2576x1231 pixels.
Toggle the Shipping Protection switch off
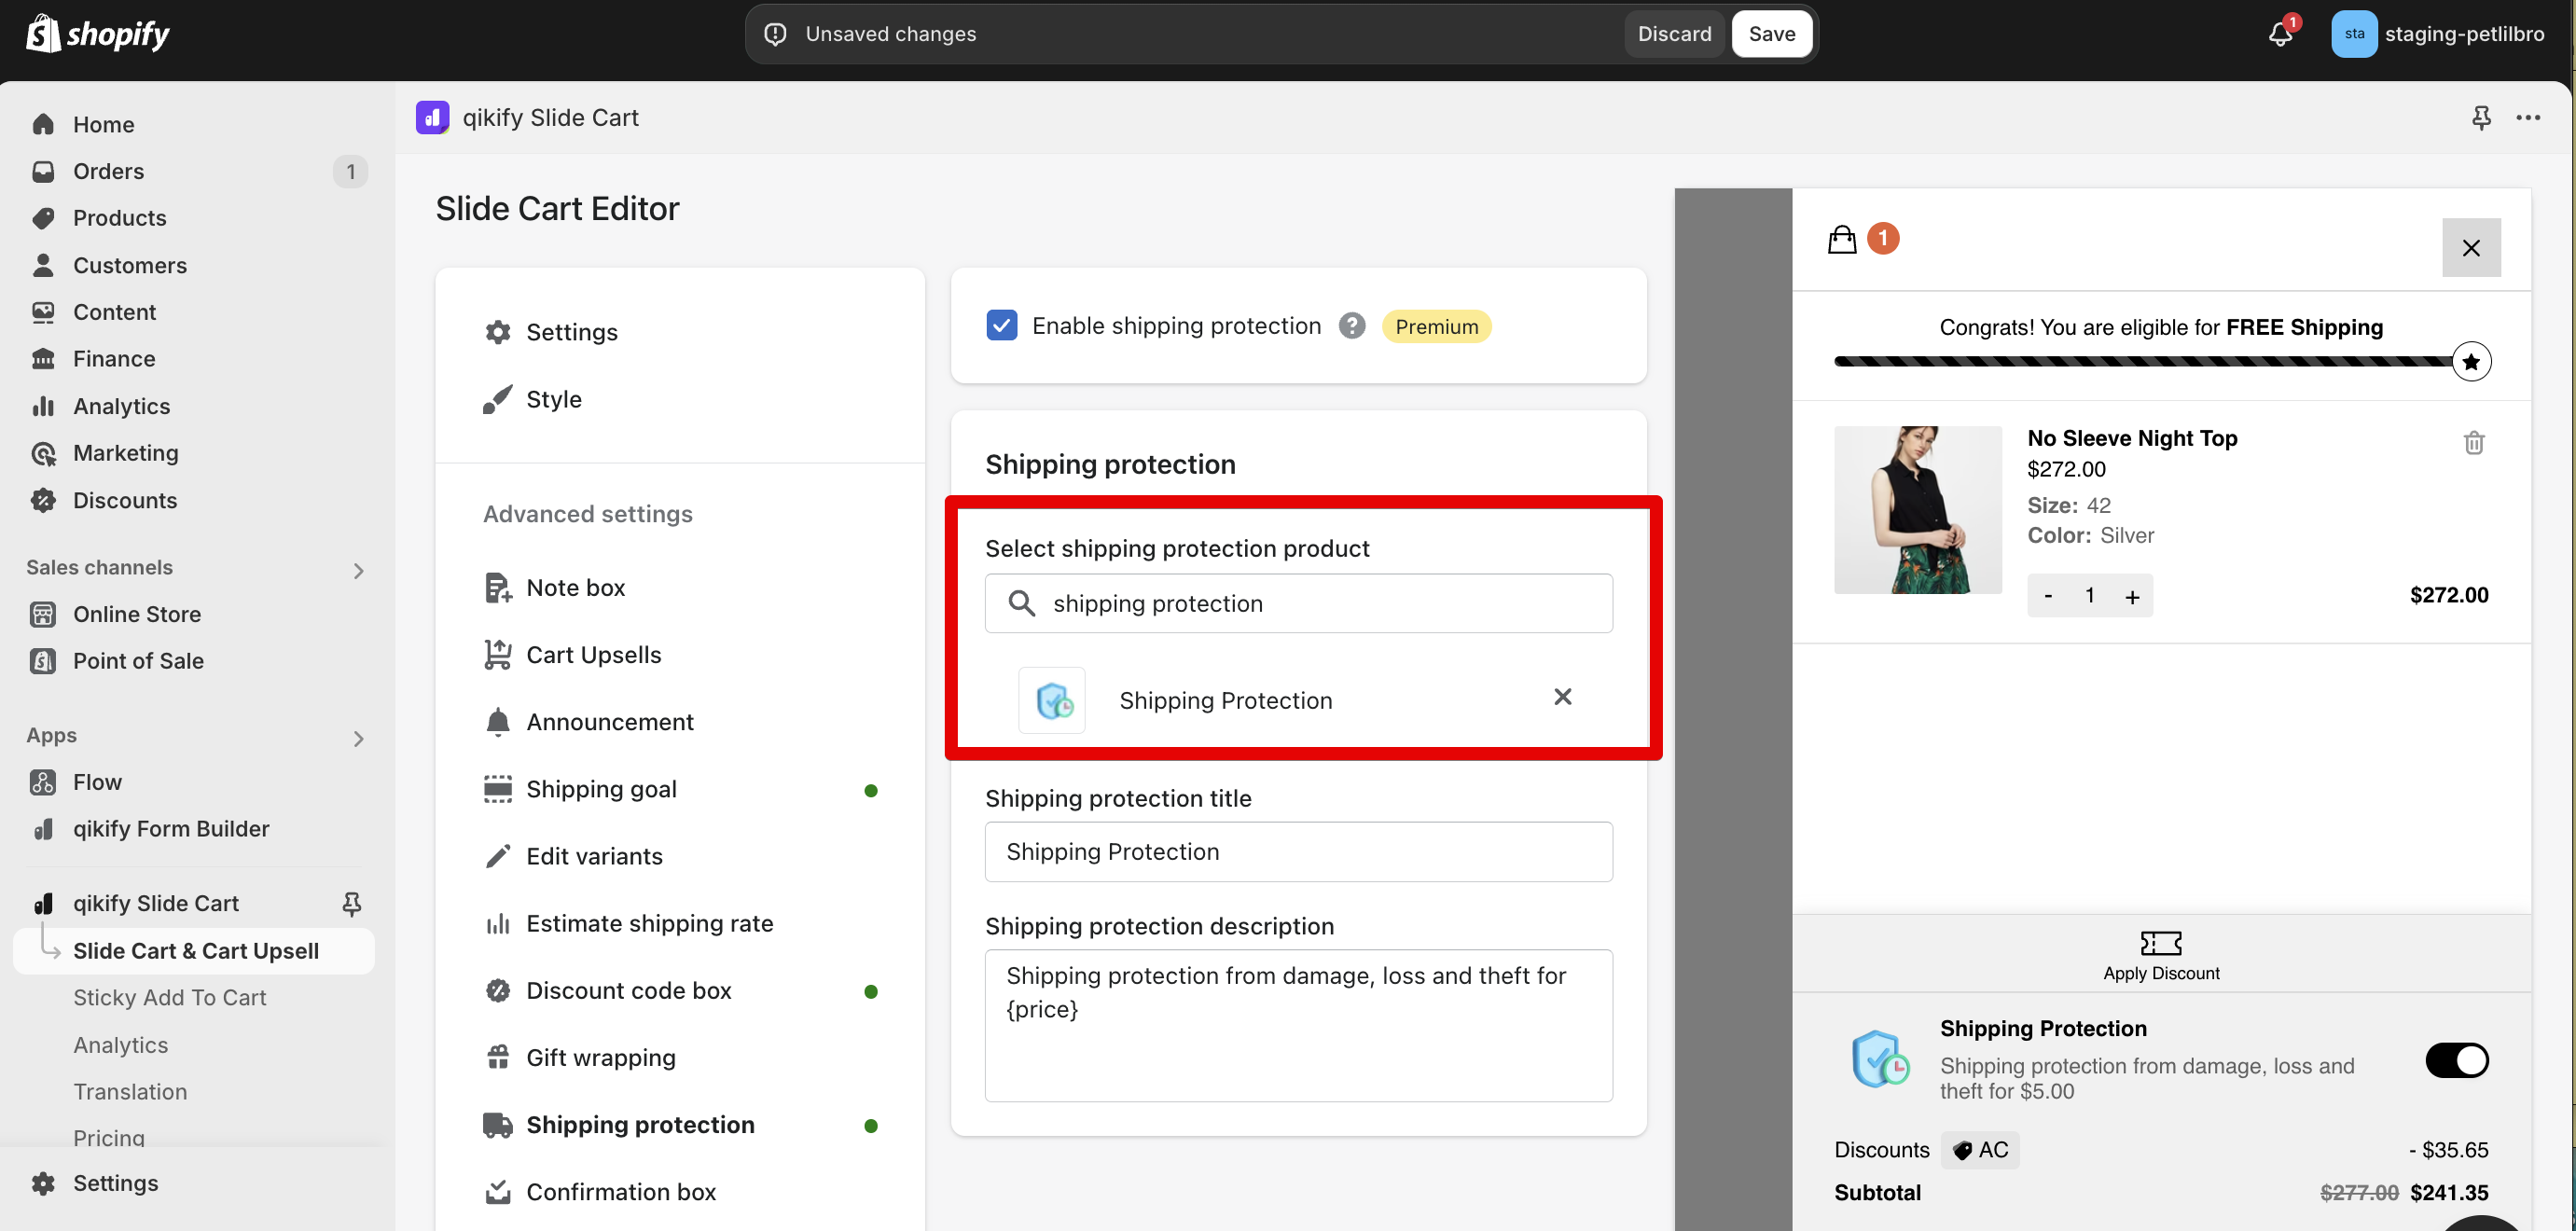[x=2456, y=1061]
